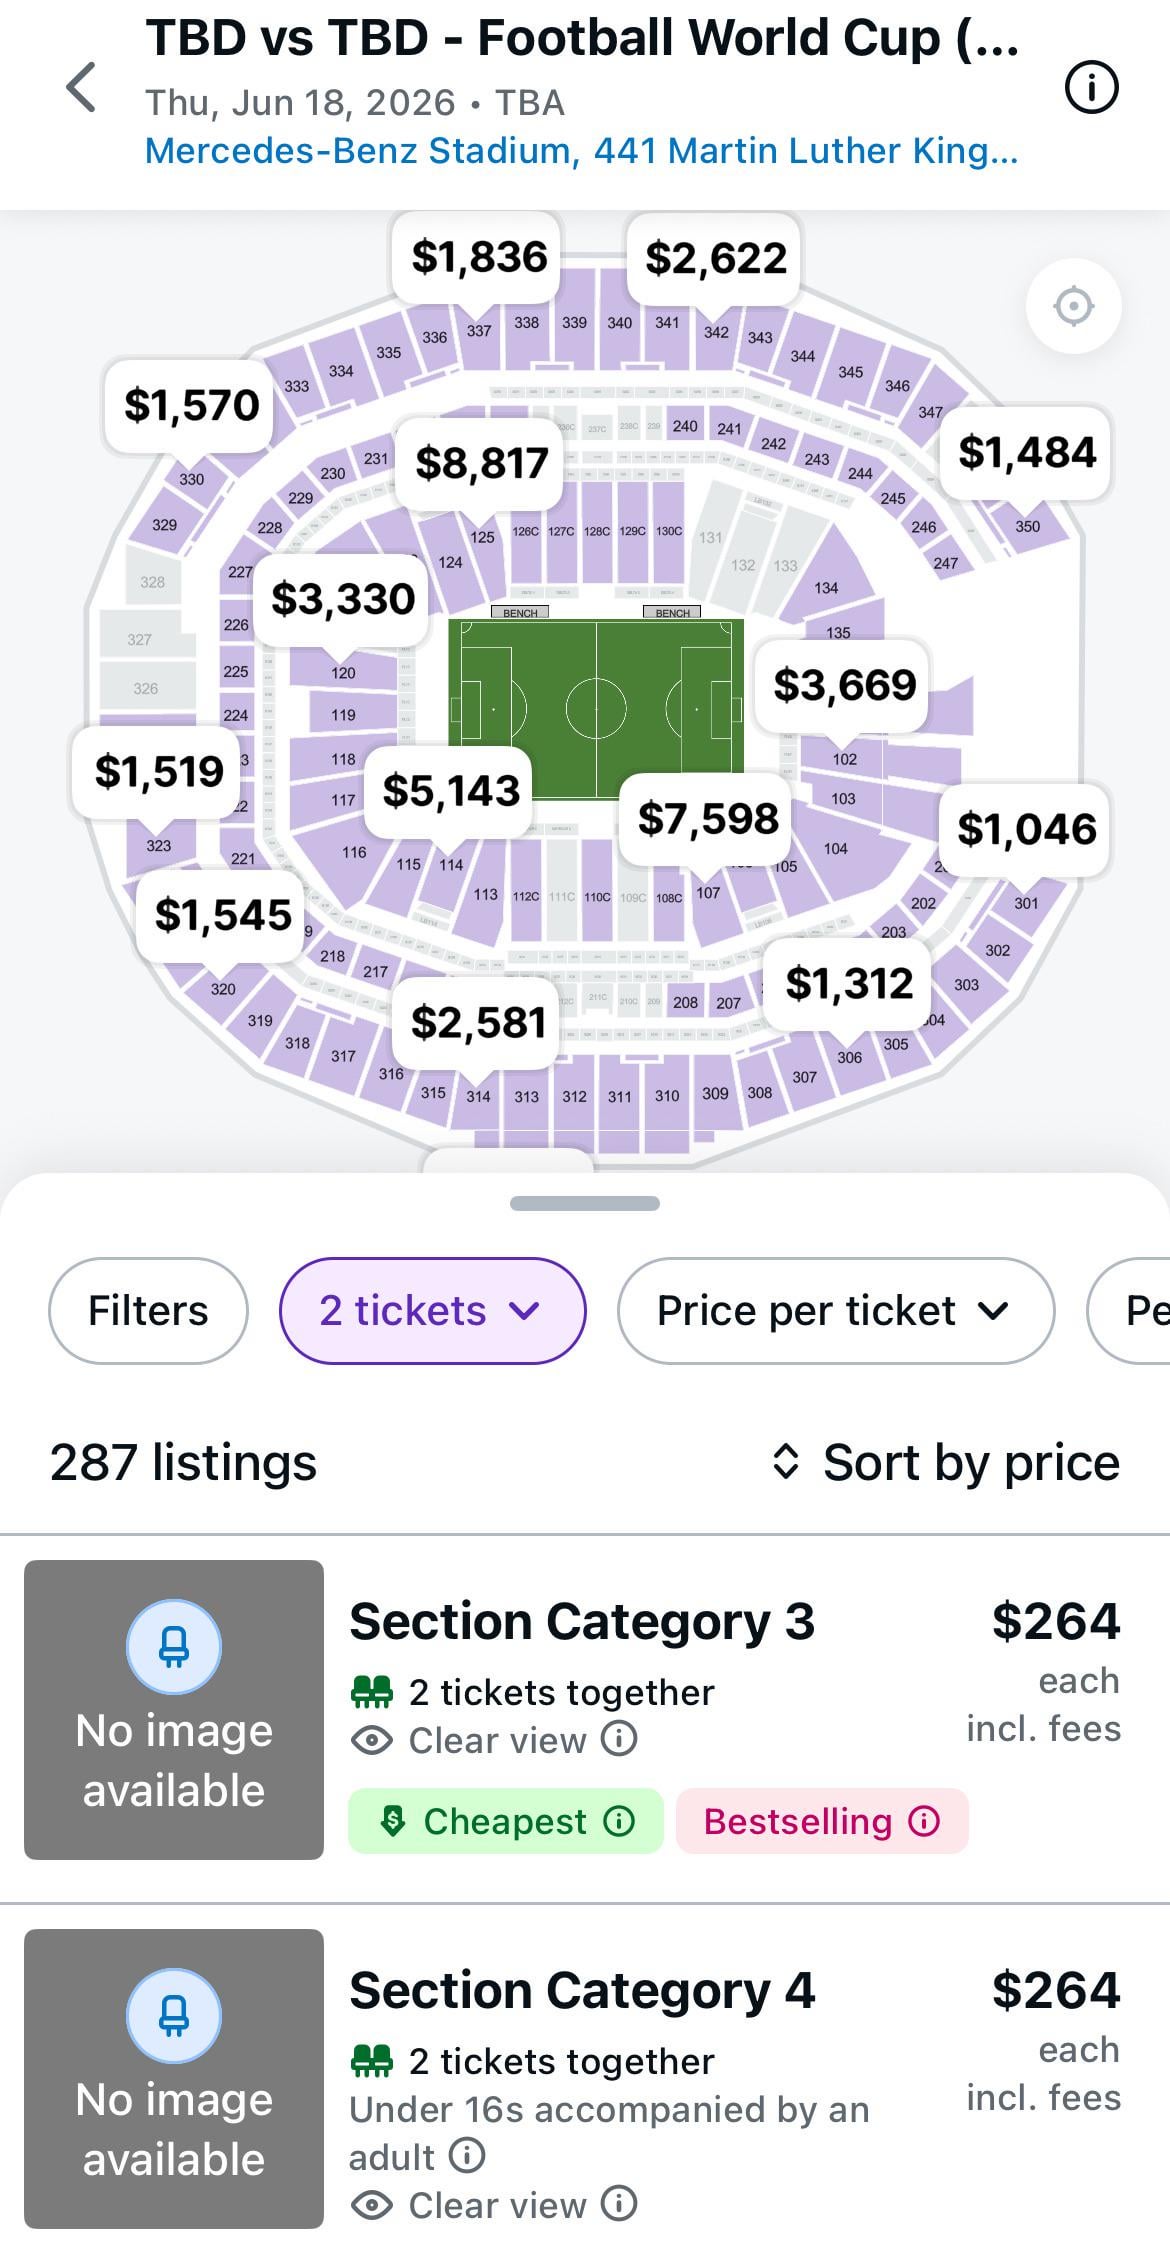Viewport: 1170px width, 2249px height.
Task: Tap info icon beside Bestselling badge
Action: 924,1821
